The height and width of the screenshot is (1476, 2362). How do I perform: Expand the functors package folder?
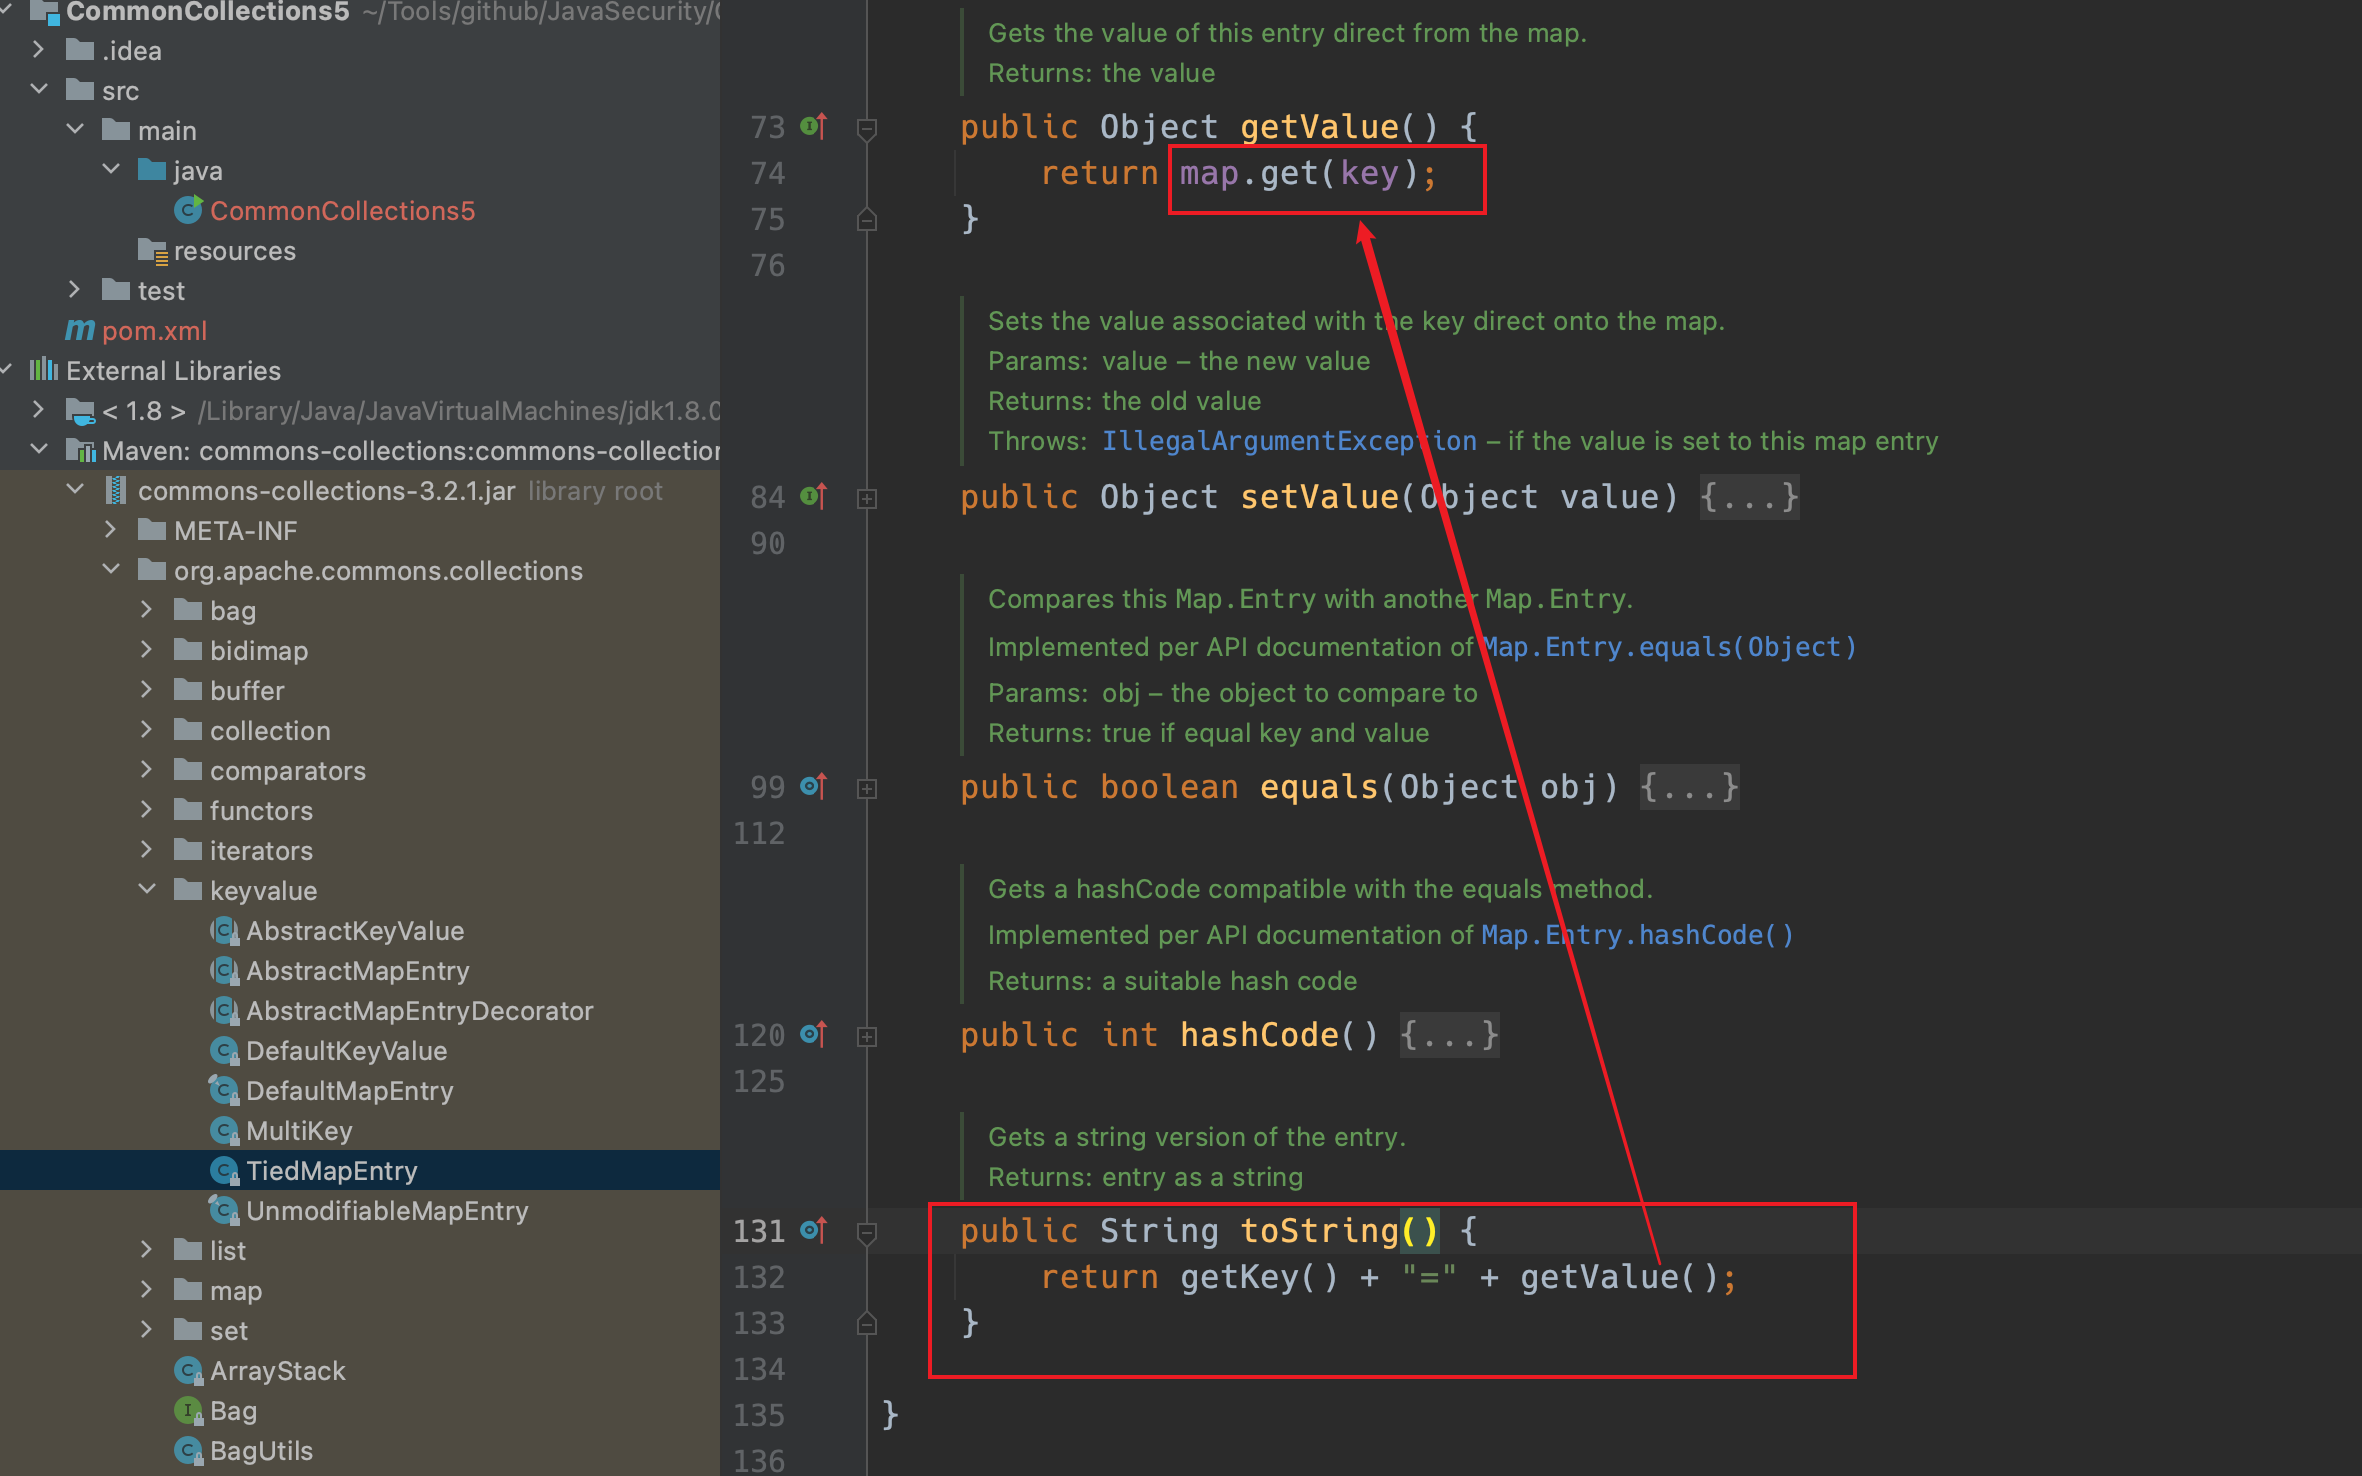[147, 810]
